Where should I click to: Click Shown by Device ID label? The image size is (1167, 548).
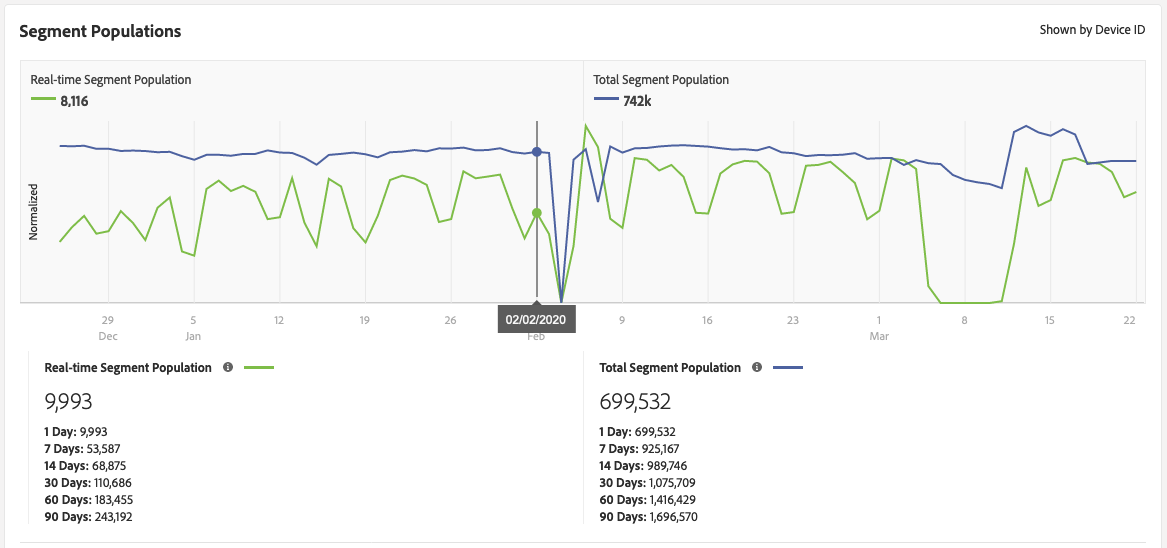[x=1092, y=30]
